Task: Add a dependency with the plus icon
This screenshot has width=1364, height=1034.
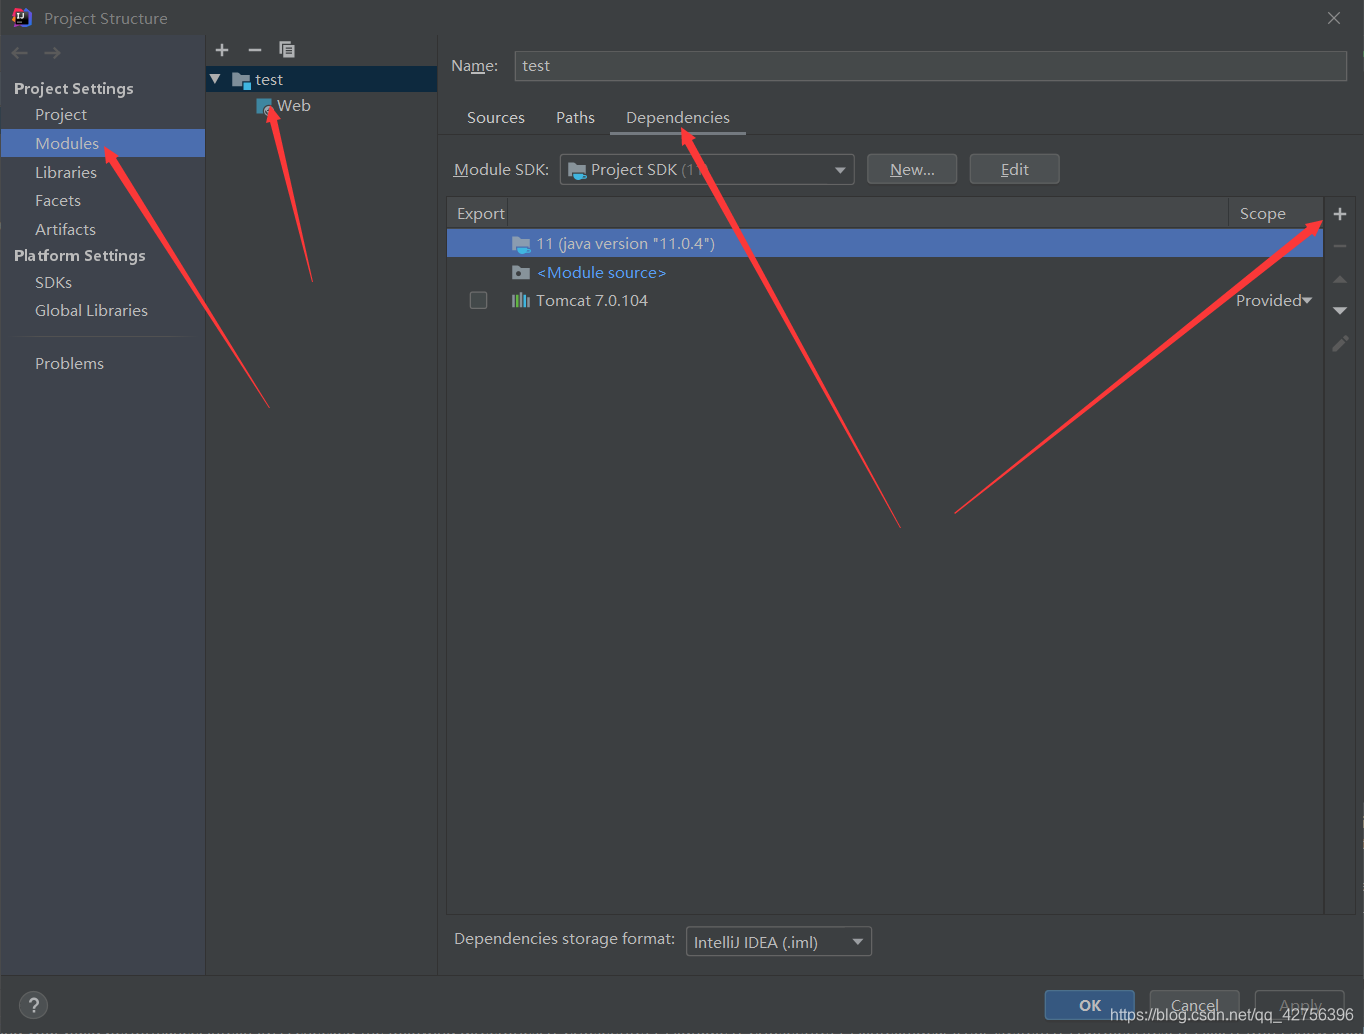Action: pyautogui.click(x=1340, y=214)
